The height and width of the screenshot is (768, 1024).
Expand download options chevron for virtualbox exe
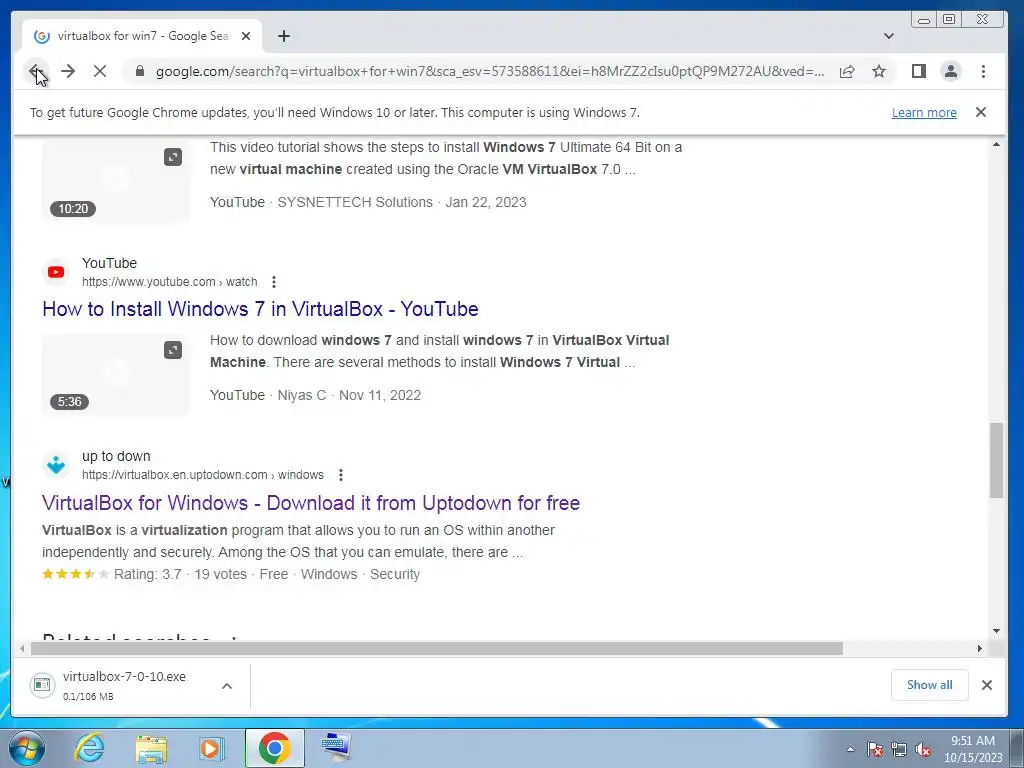point(227,686)
